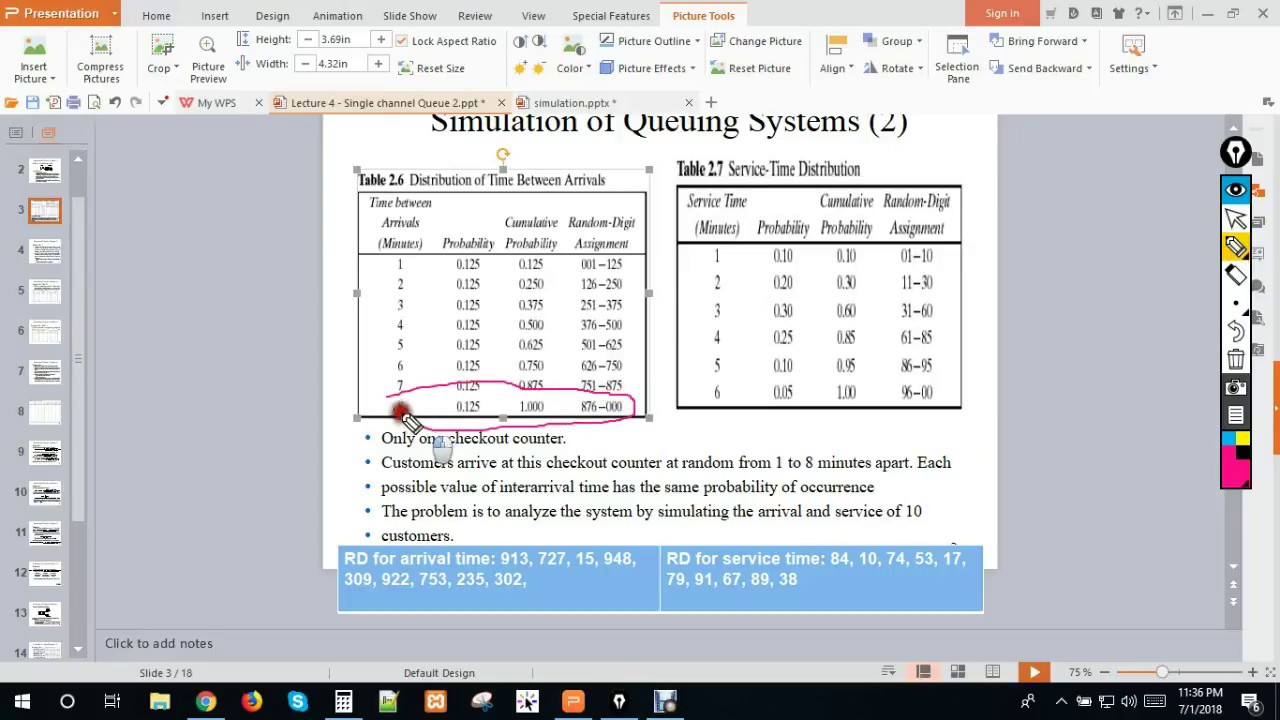Open Picture Preview

(208, 58)
